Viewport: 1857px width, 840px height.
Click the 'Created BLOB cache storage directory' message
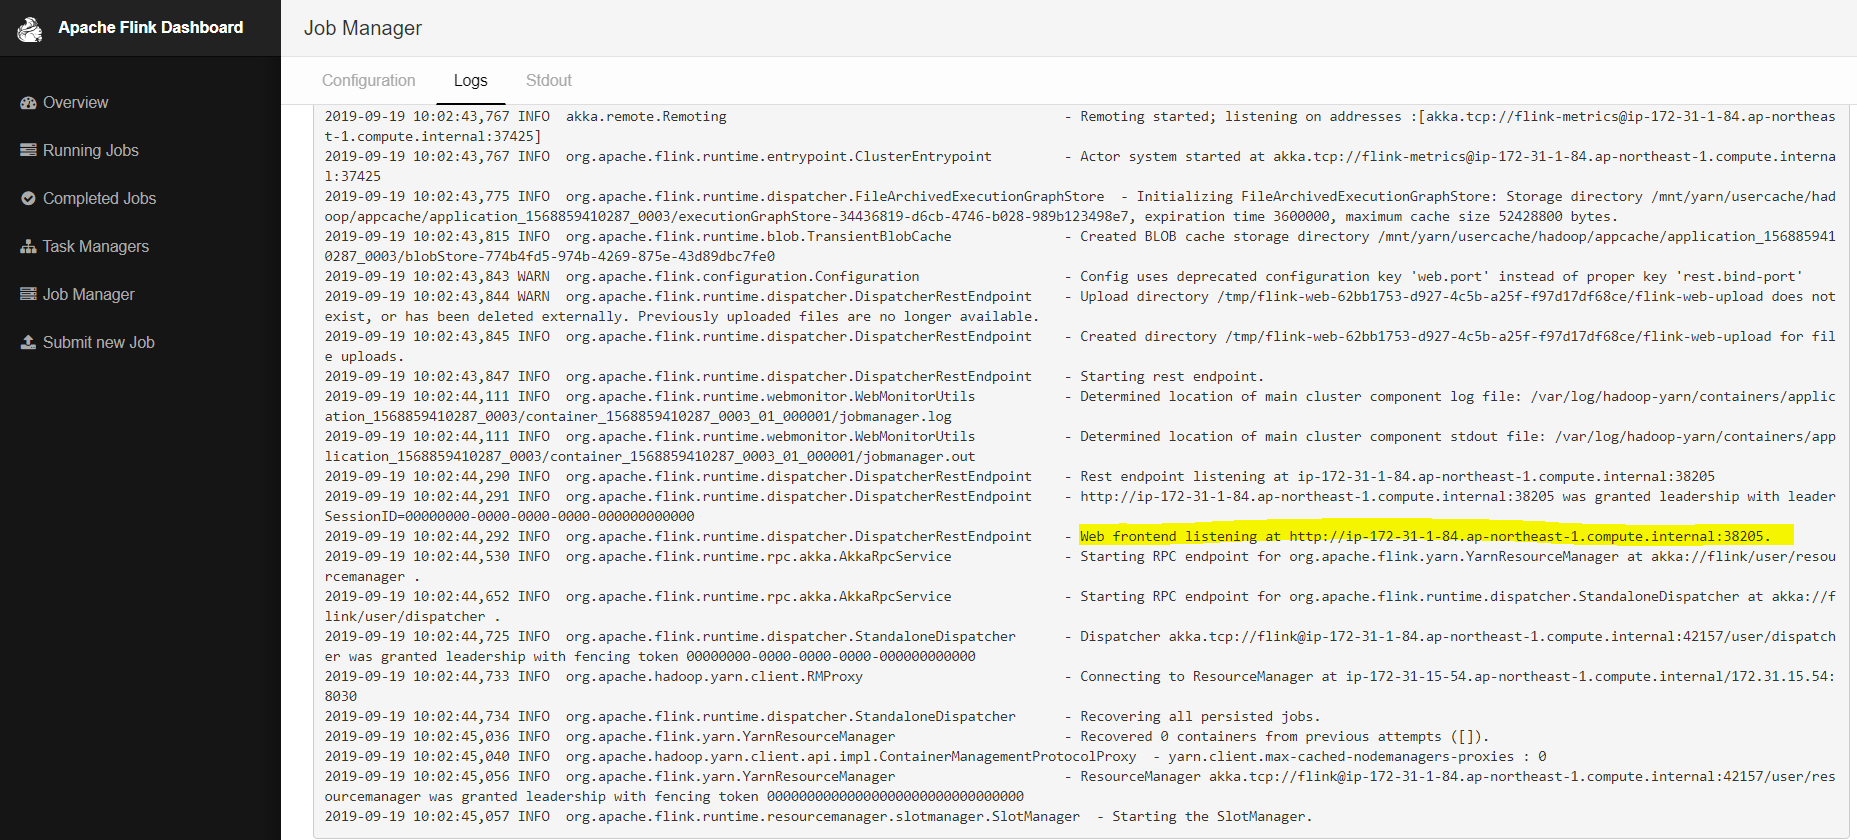tap(1458, 237)
